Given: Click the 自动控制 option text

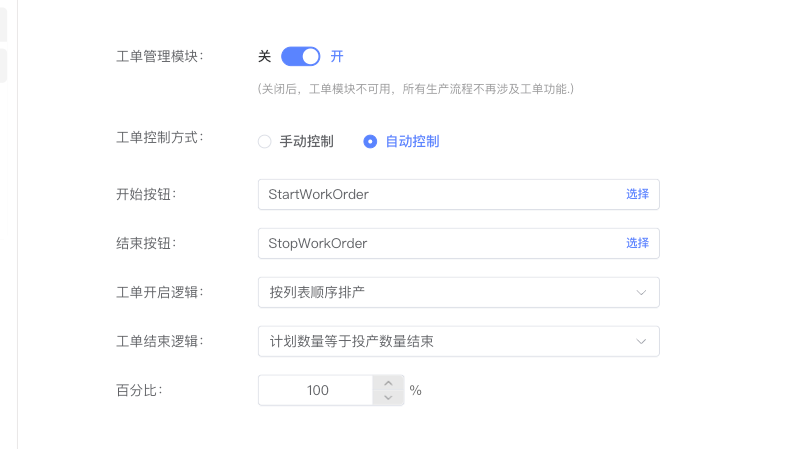Looking at the screenshot, I should click(x=412, y=141).
